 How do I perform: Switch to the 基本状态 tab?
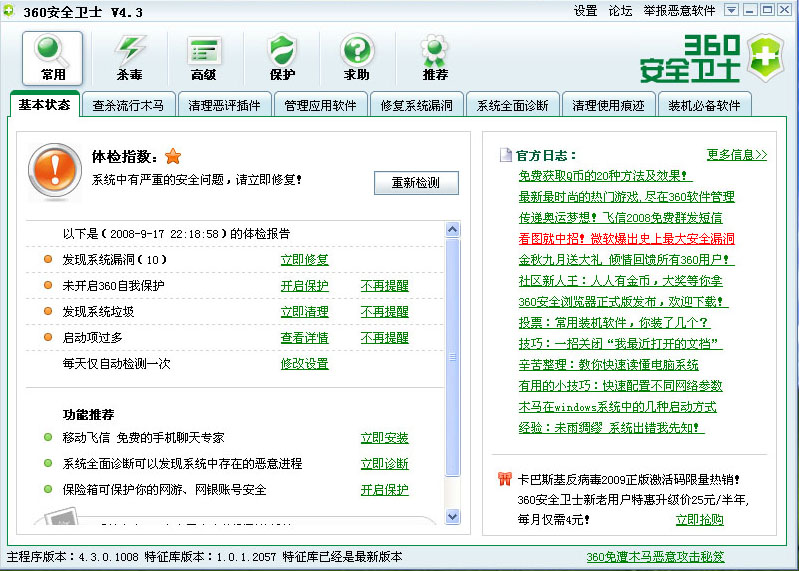tap(44, 105)
